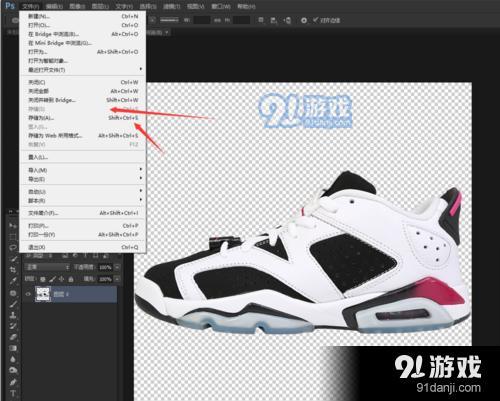Expand the 导入(M) submenu

coord(82,170)
